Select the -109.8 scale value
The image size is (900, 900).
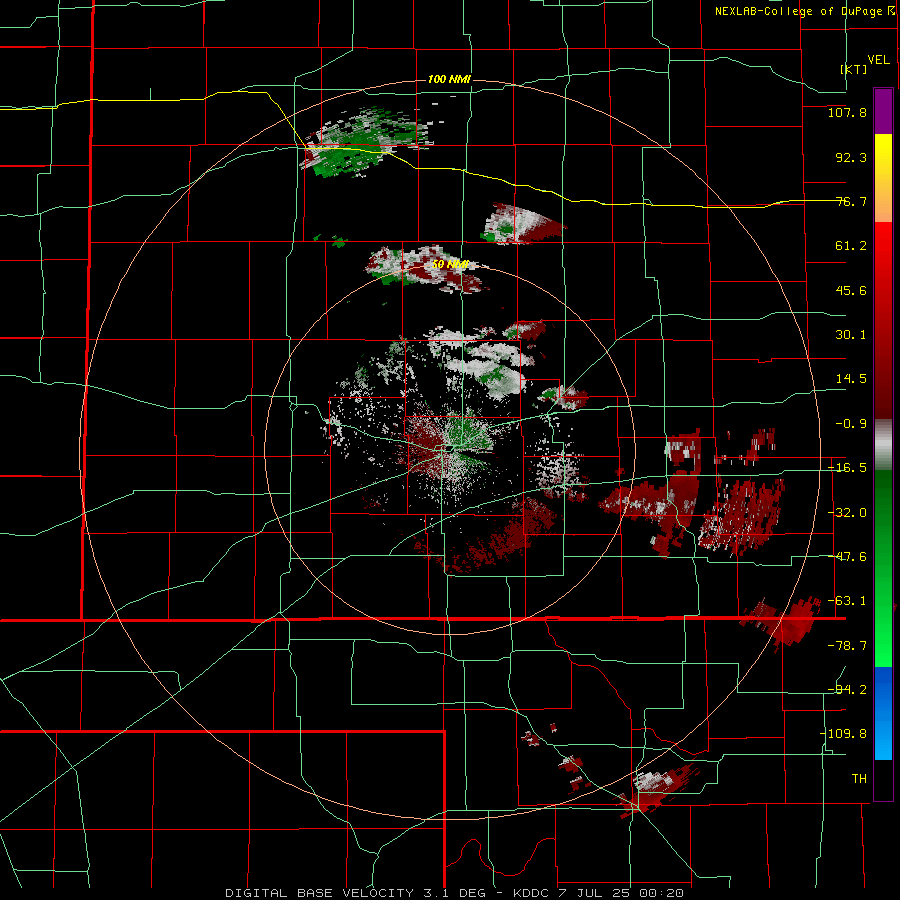pos(843,734)
